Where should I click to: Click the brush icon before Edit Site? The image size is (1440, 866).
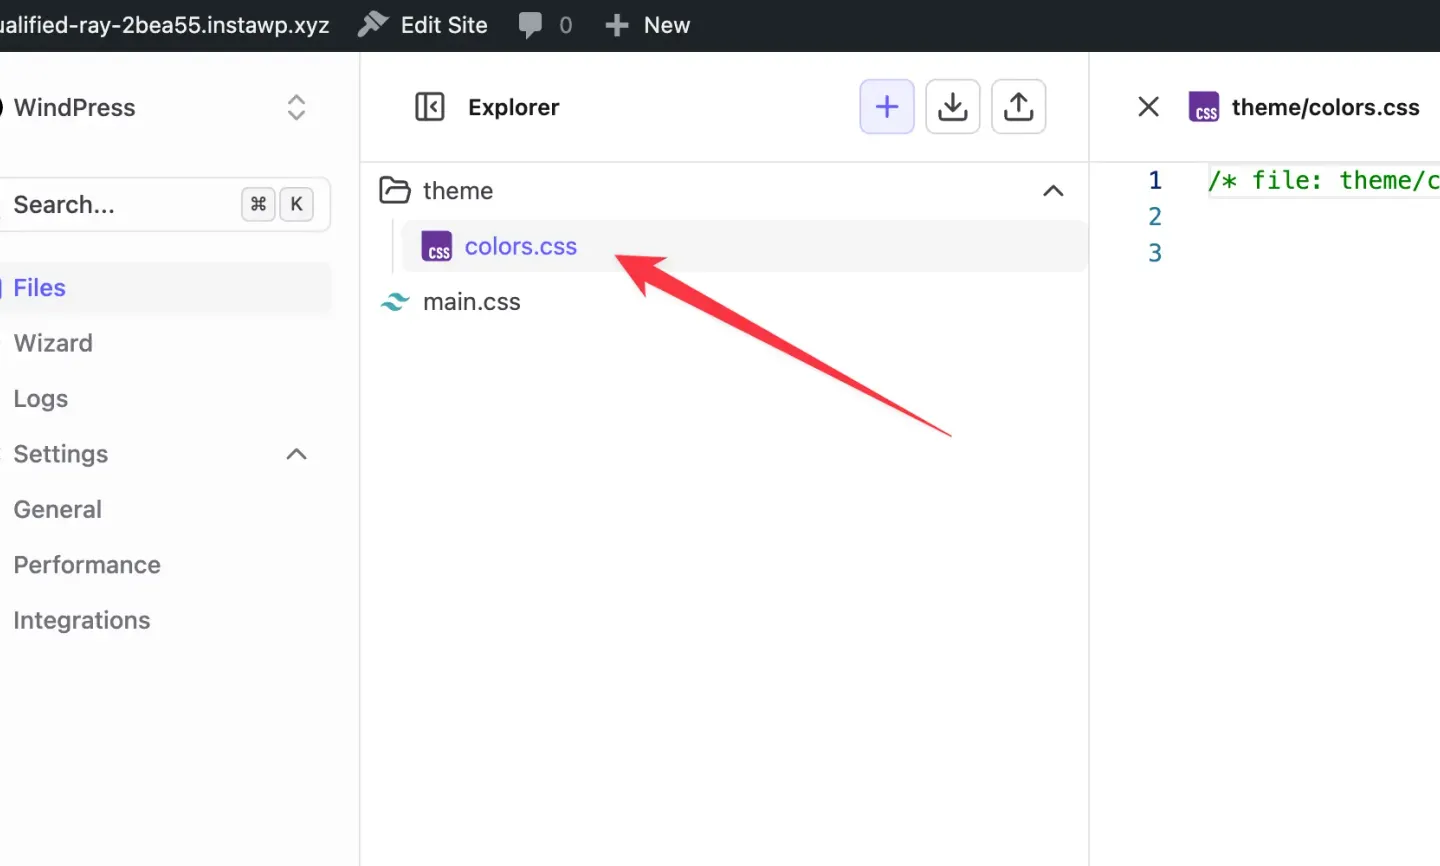(371, 24)
